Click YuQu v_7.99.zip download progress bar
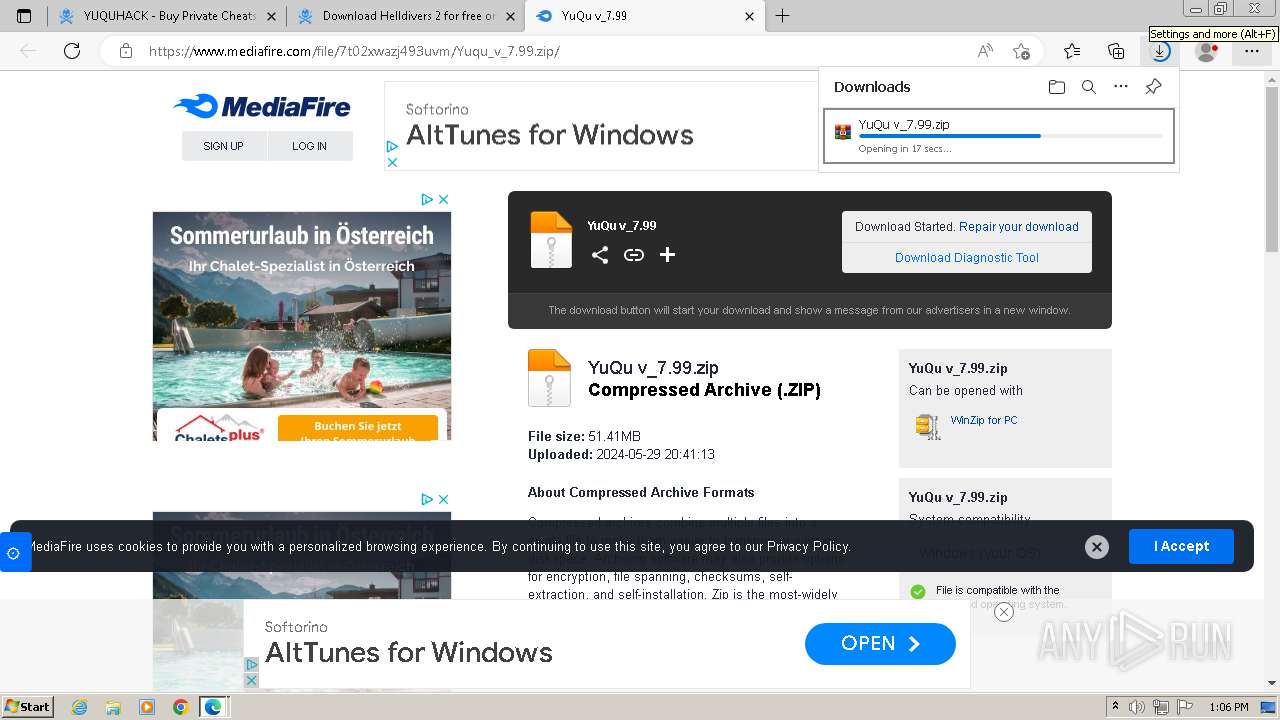The height and width of the screenshot is (720, 1280). pos(1010,136)
